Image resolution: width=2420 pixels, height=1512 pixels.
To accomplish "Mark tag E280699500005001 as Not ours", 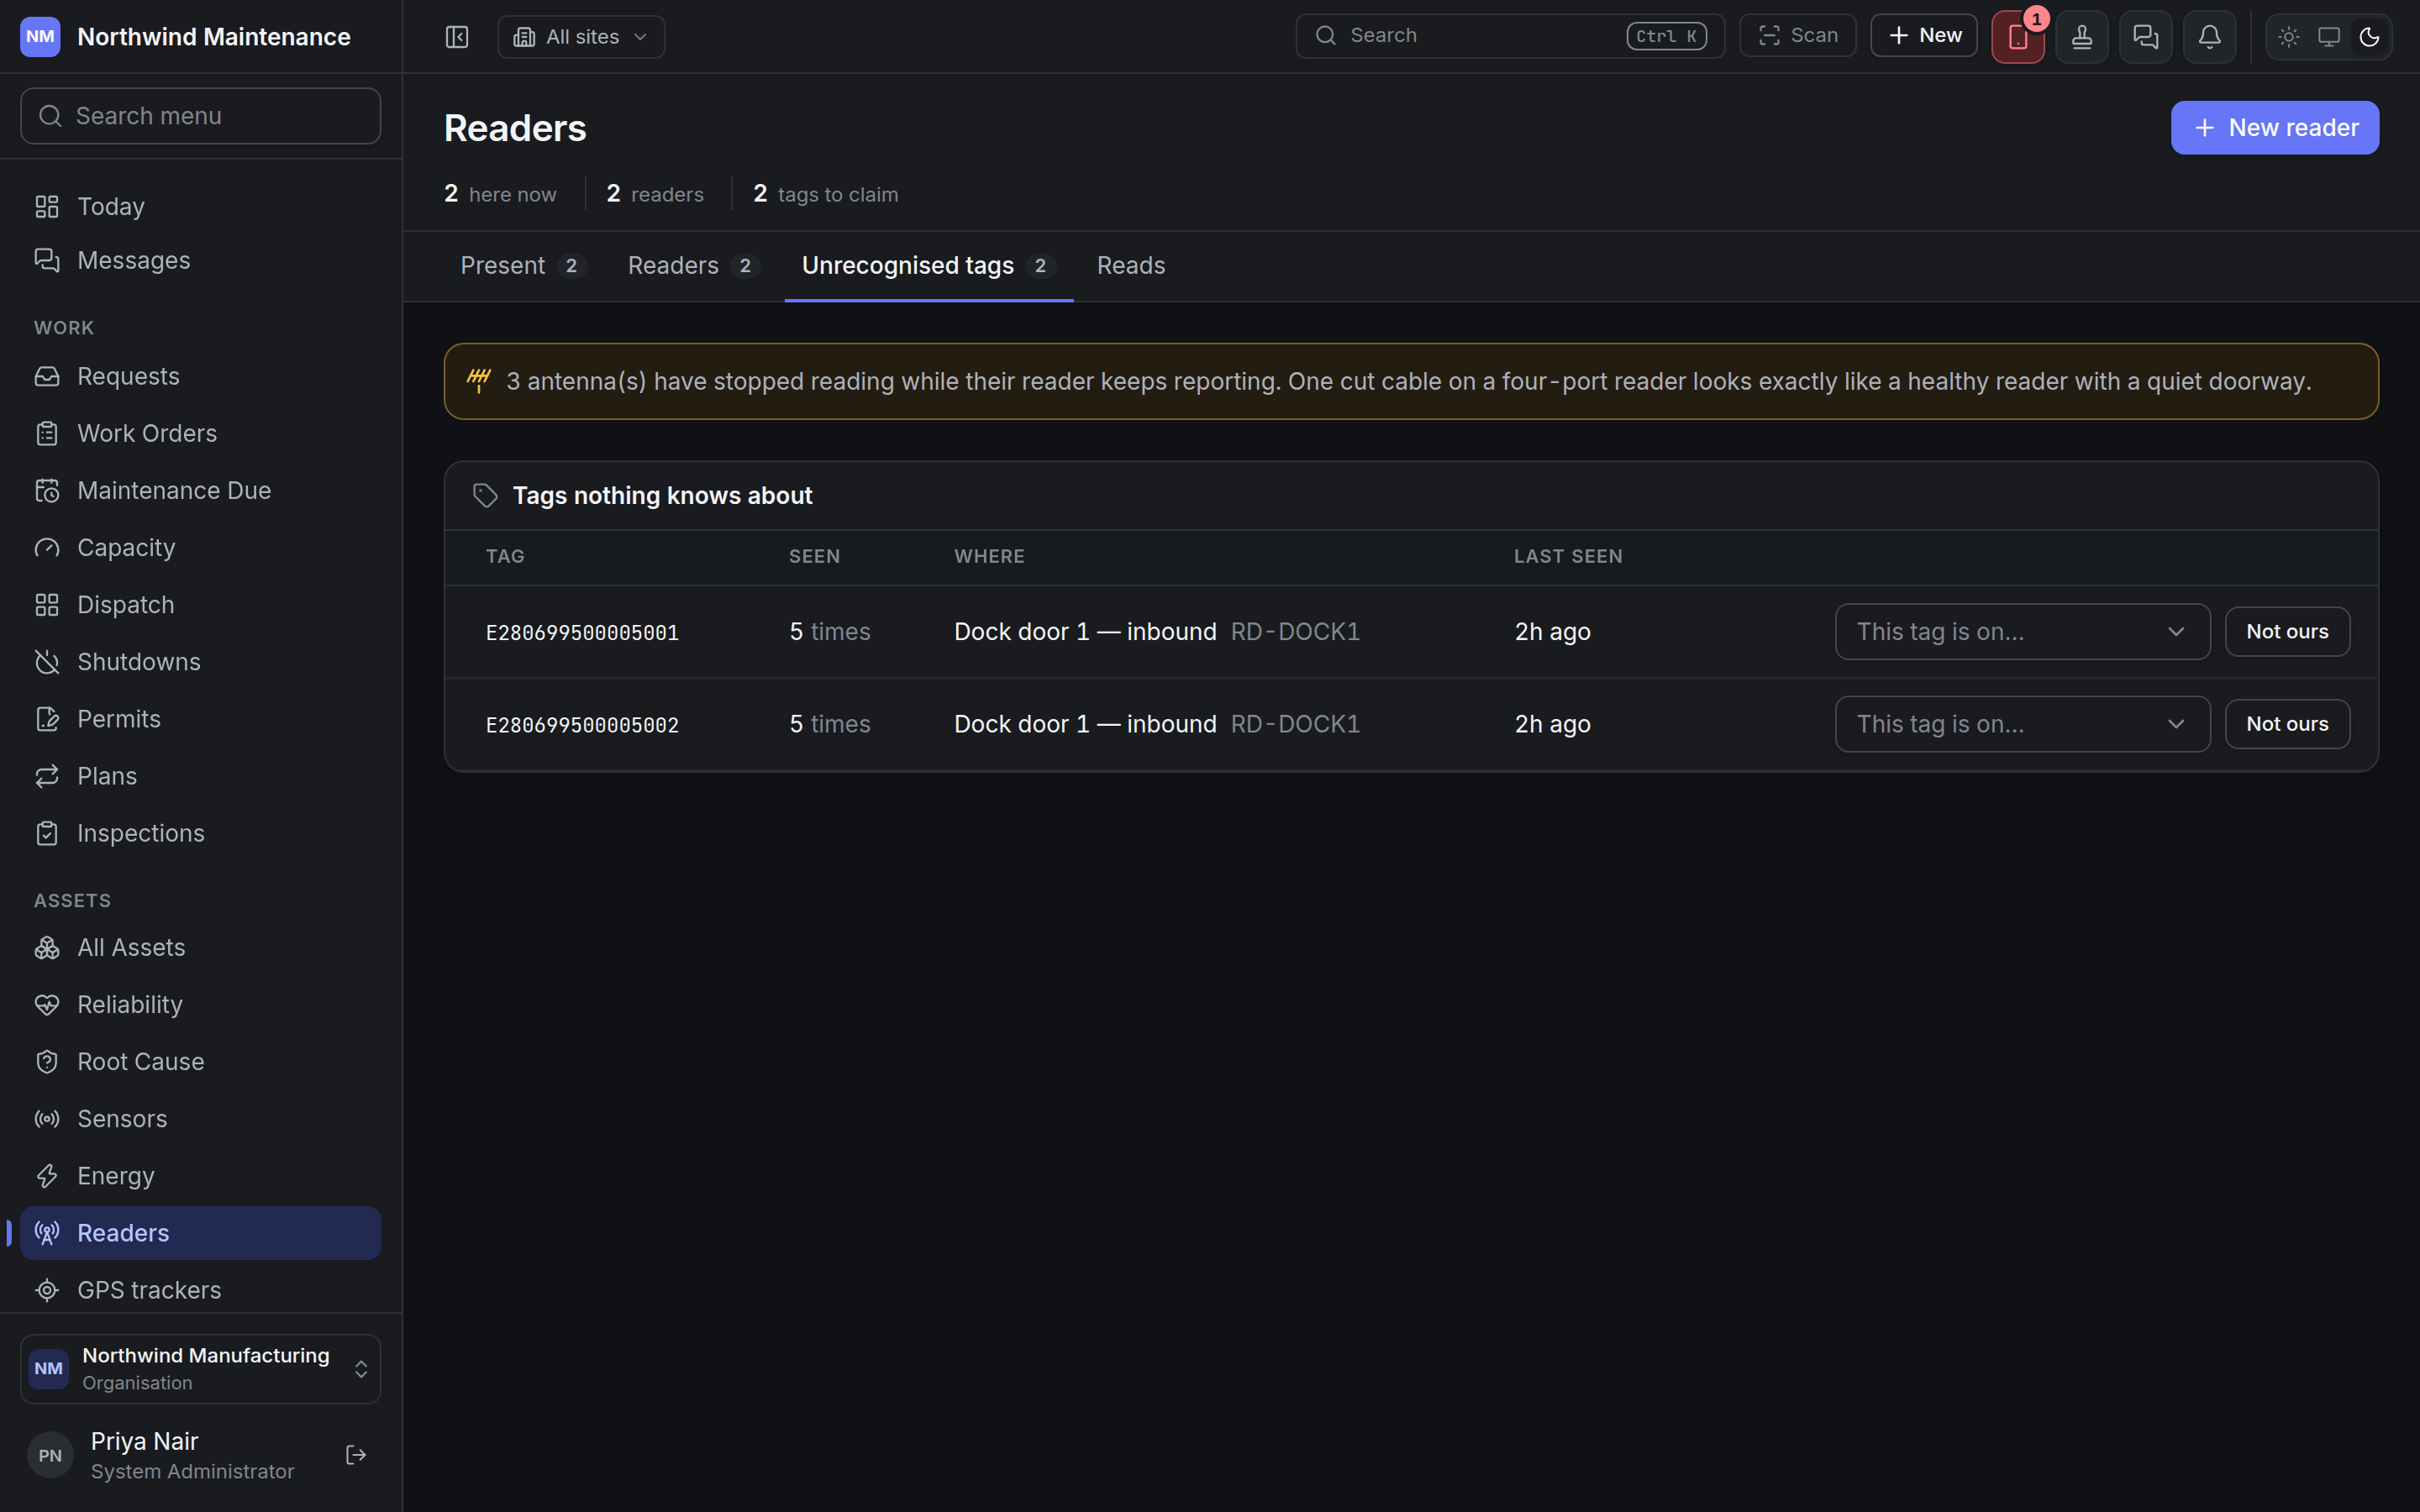I will tap(2287, 632).
